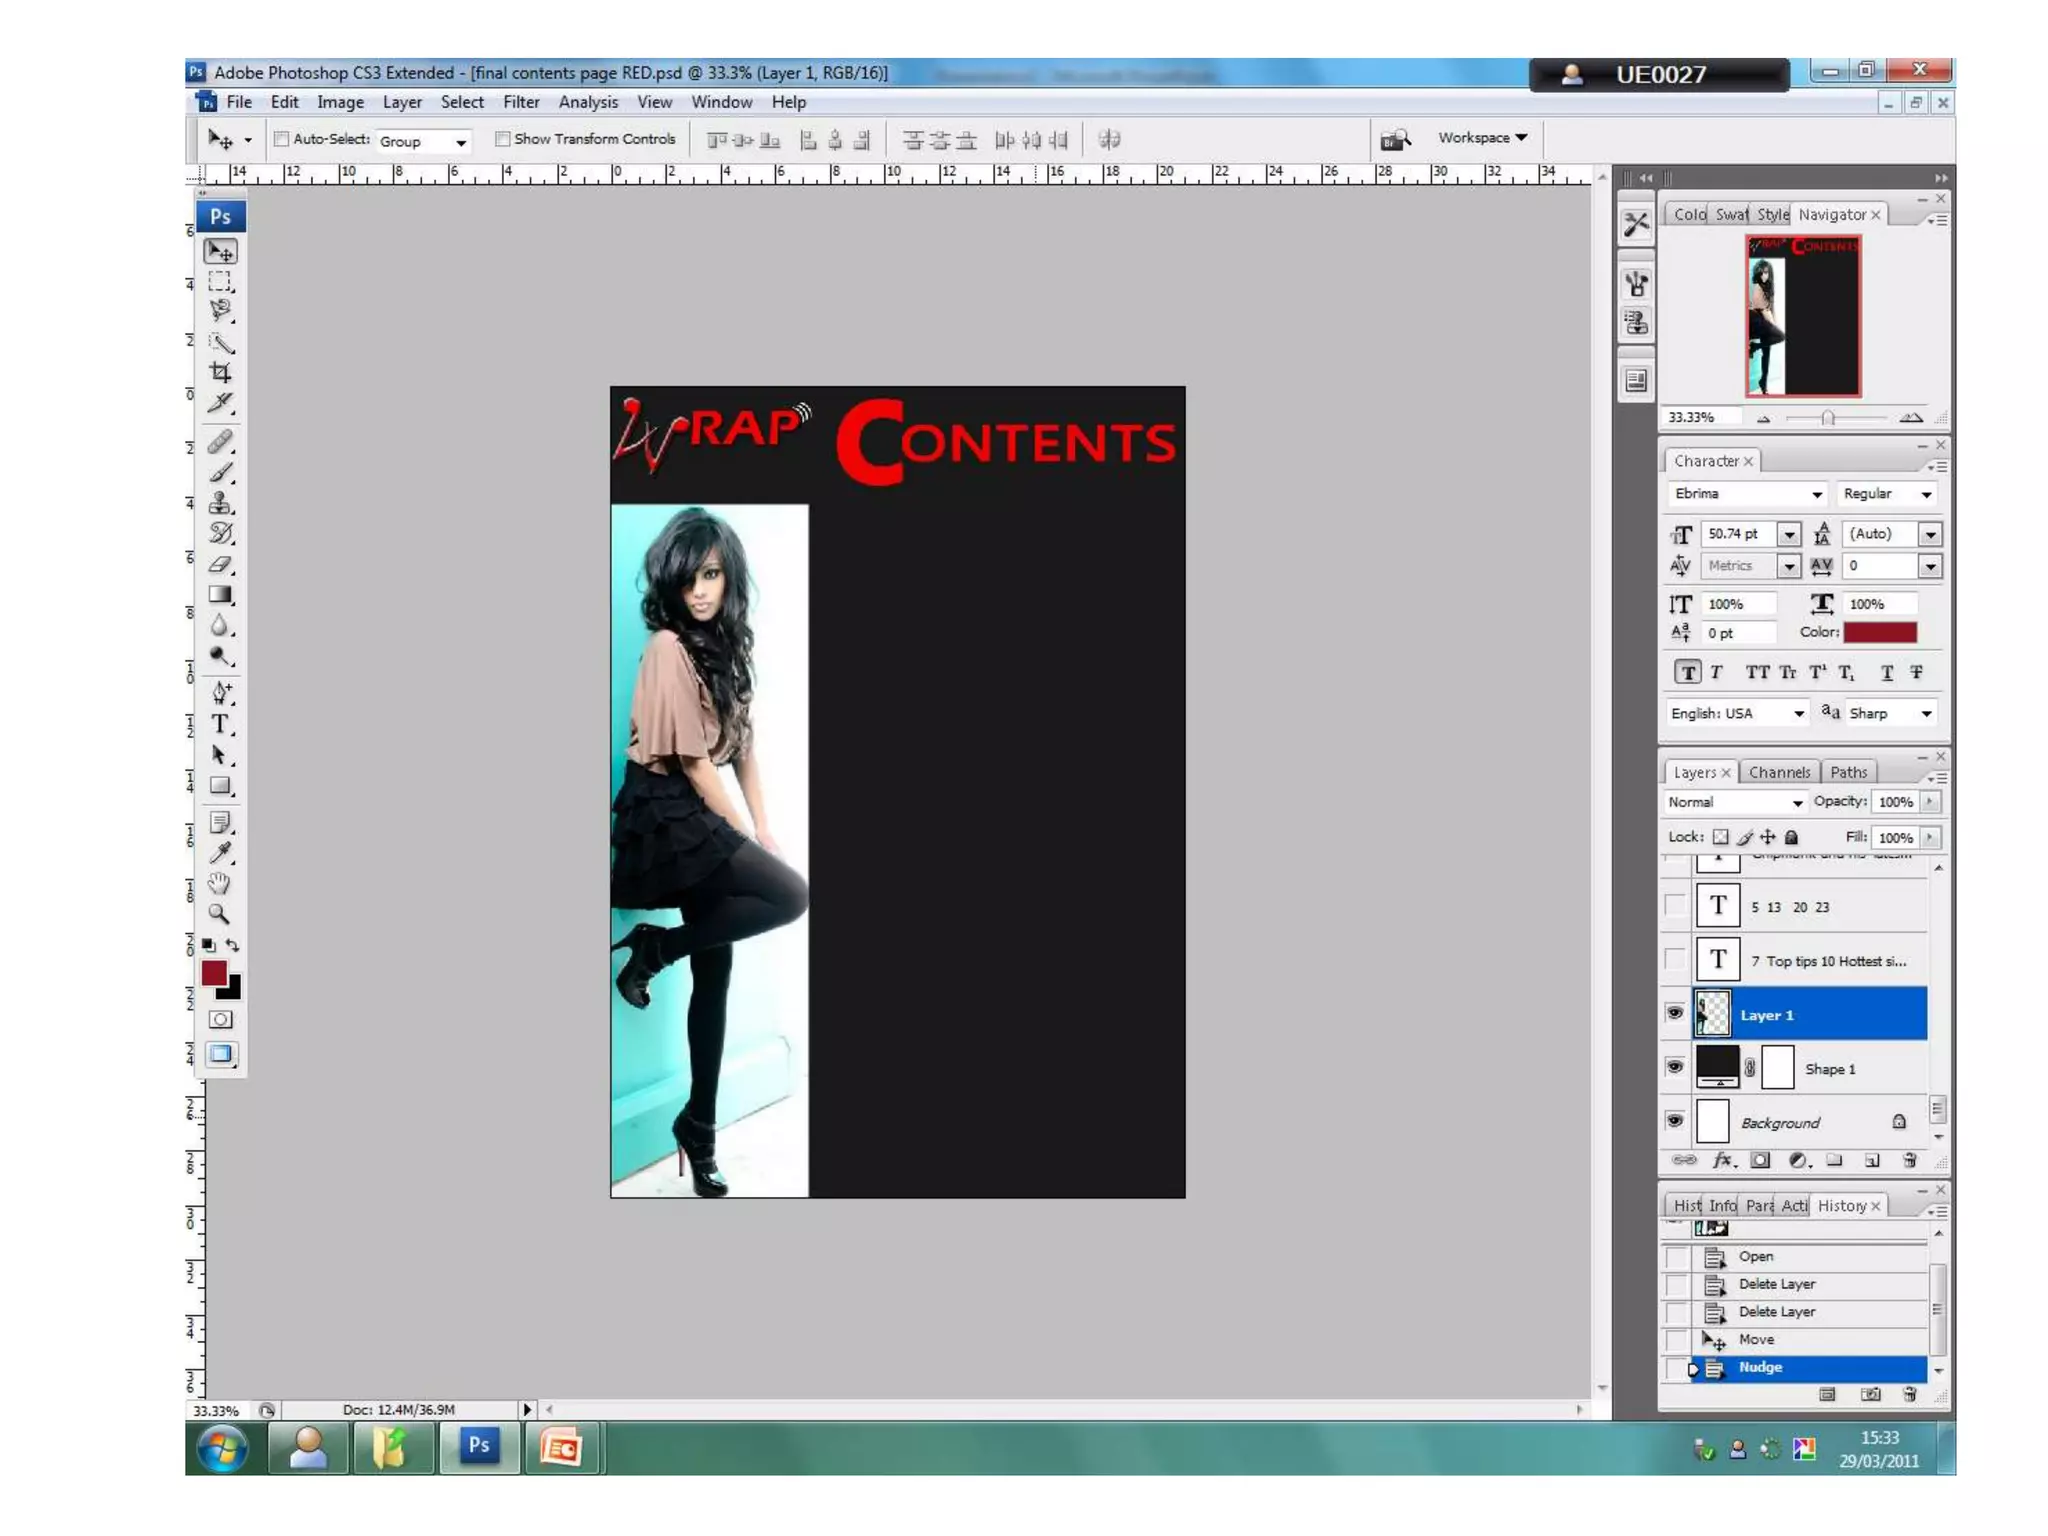This screenshot has width=2048, height=1536.
Task: Select the Clone Stamp tool
Action: [220, 503]
